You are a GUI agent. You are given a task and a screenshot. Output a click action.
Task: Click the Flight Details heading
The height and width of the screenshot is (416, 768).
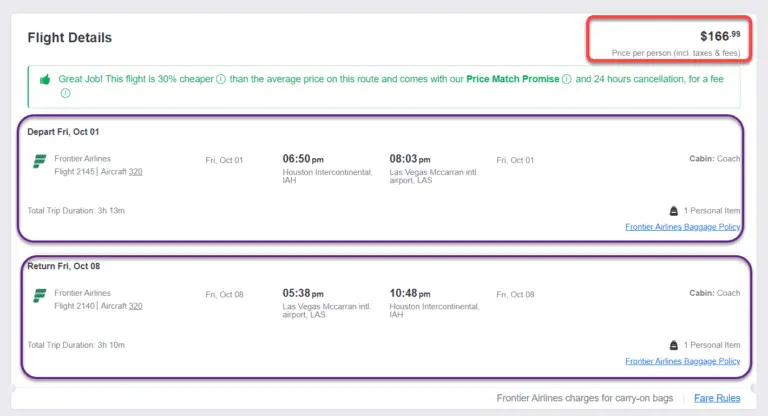[70, 38]
